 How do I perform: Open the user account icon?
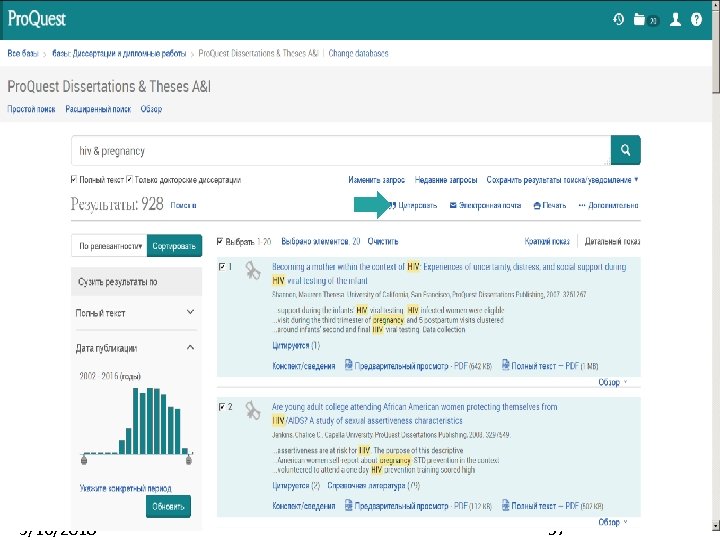coord(675,19)
